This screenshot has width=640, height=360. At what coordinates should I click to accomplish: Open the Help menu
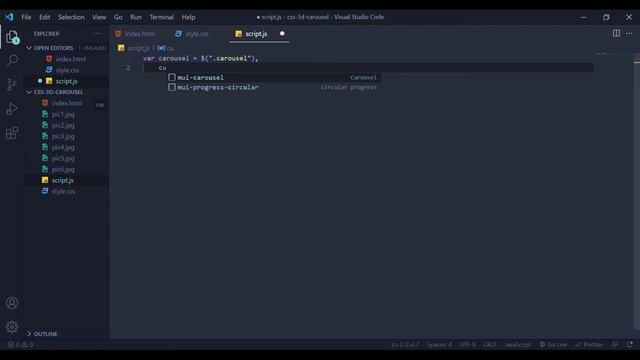[x=188, y=17]
